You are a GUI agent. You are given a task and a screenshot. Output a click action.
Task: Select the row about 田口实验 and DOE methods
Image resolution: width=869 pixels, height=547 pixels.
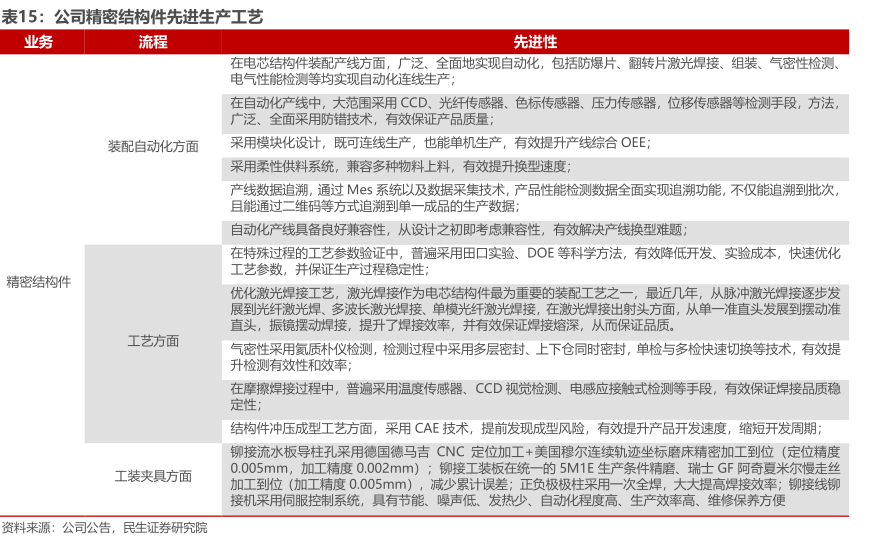pos(535,261)
